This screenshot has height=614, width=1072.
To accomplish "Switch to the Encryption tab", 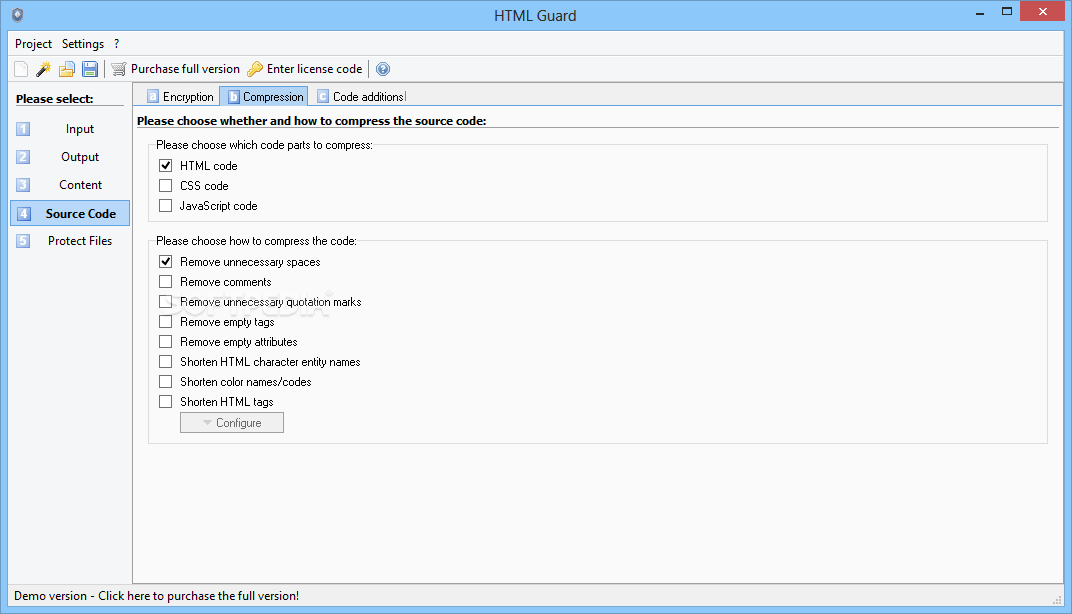I will (181, 96).
